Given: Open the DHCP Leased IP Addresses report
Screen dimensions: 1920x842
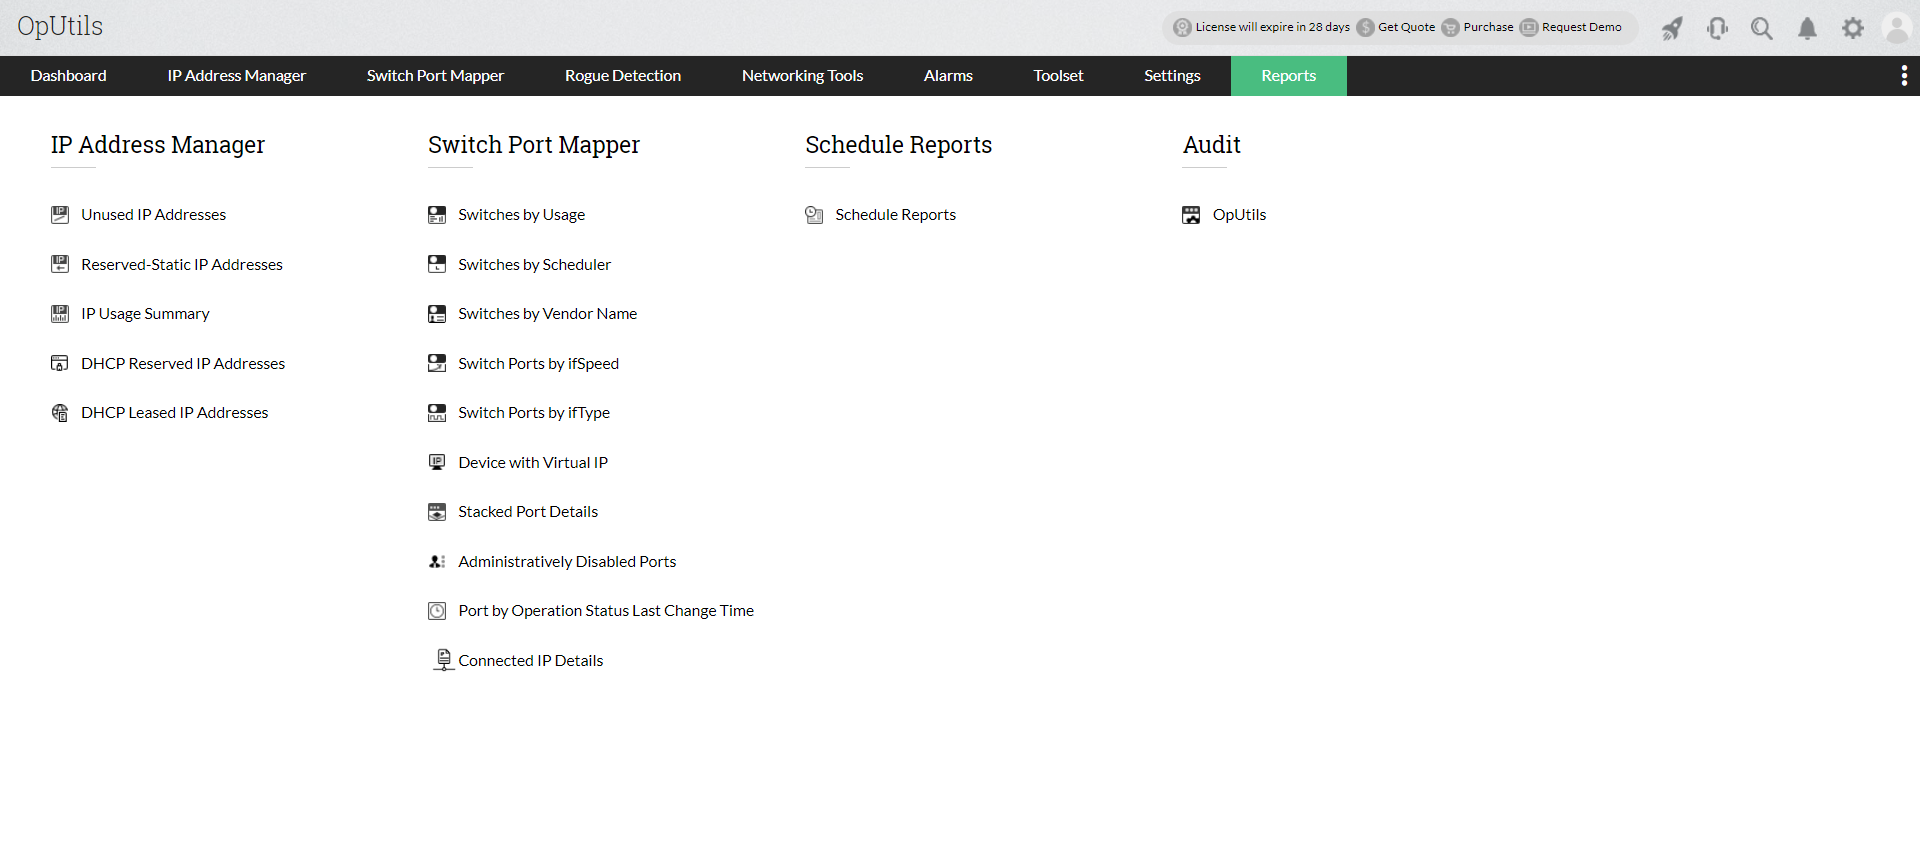Looking at the screenshot, I should pos(175,413).
